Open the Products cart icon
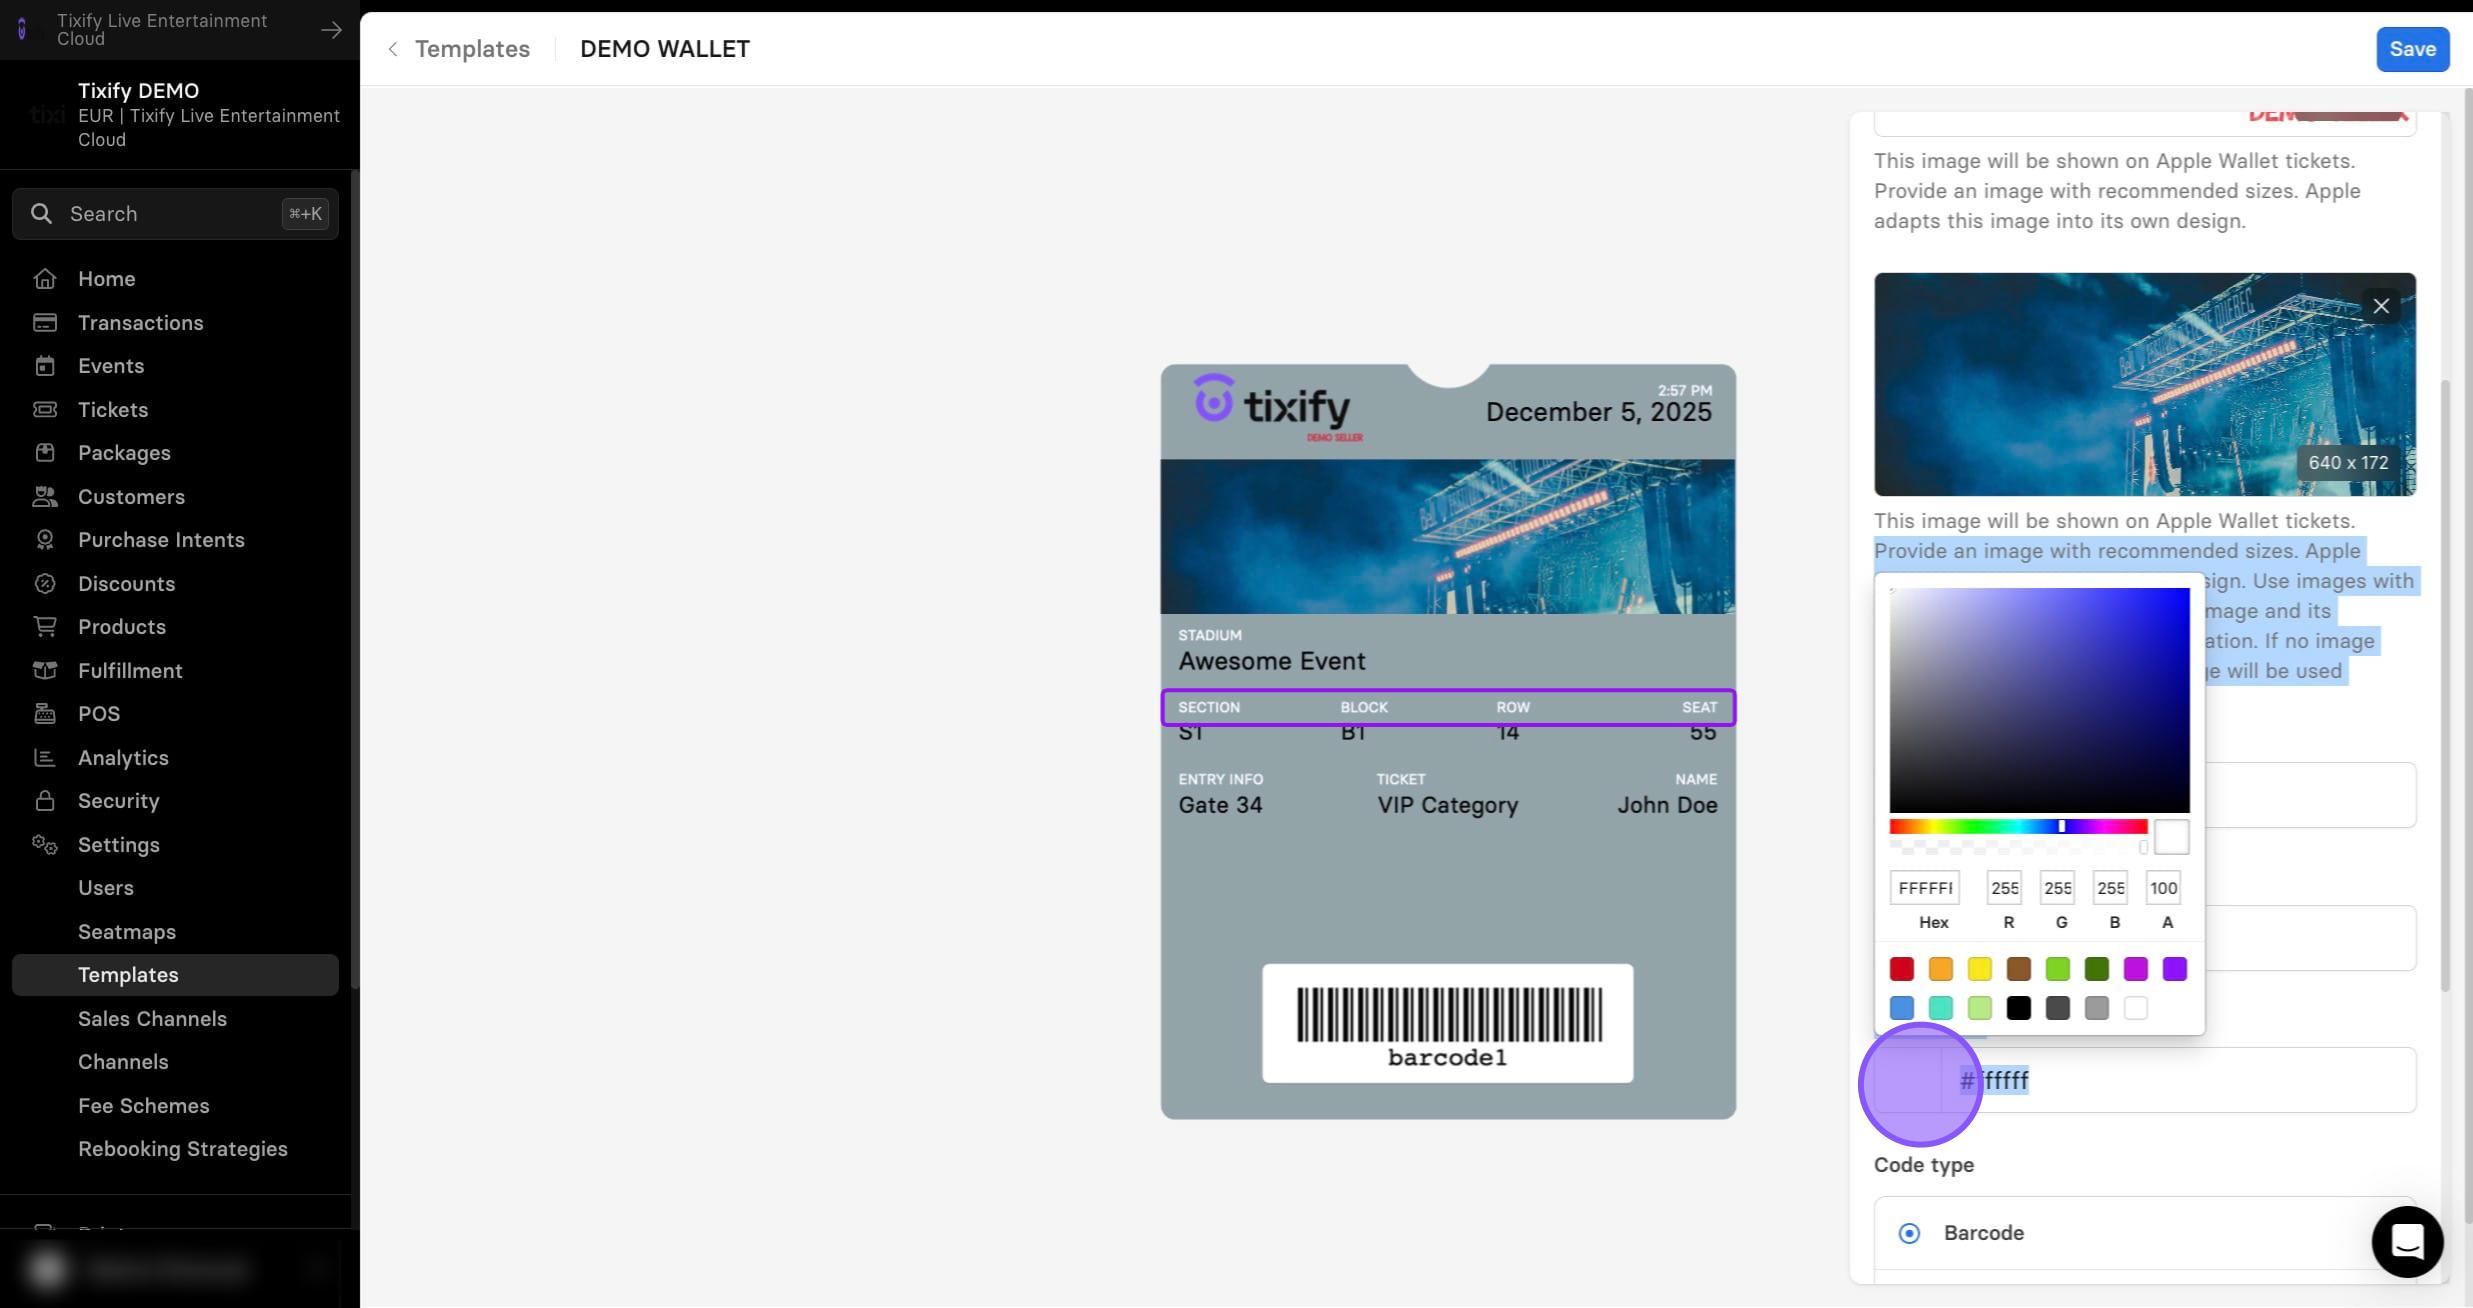The height and width of the screenshot is (1308, 2473). click(45, 627)
